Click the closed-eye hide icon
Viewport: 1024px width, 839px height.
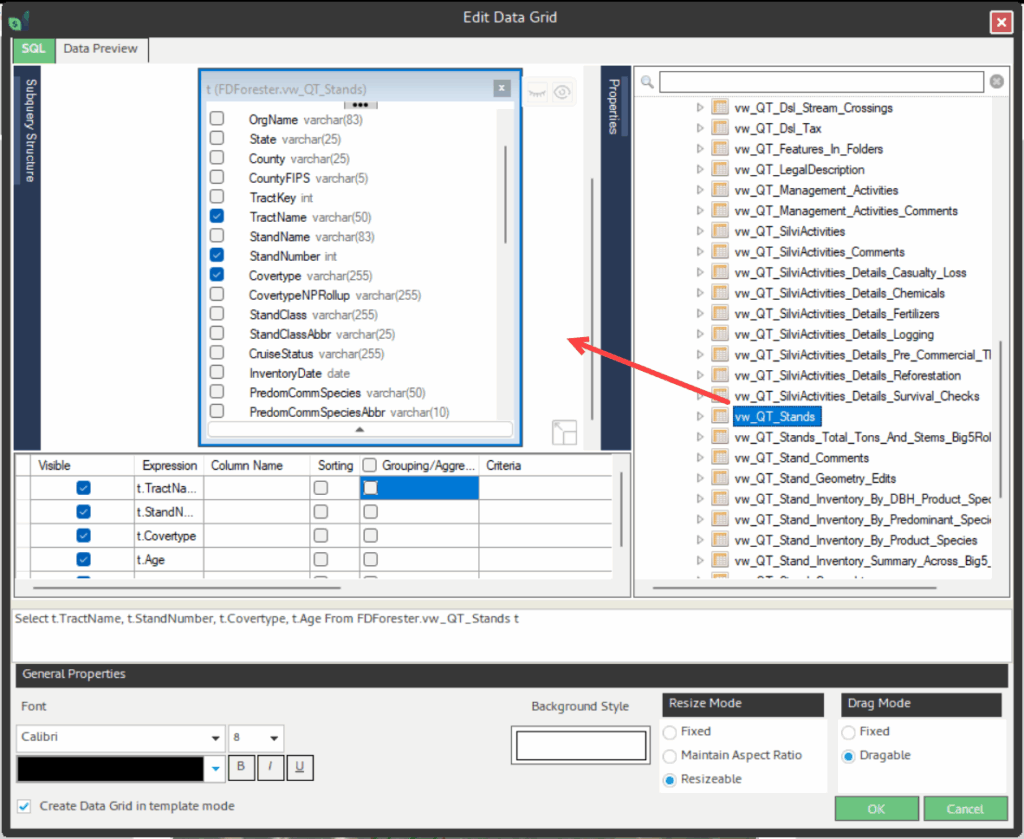coord(538,92)
